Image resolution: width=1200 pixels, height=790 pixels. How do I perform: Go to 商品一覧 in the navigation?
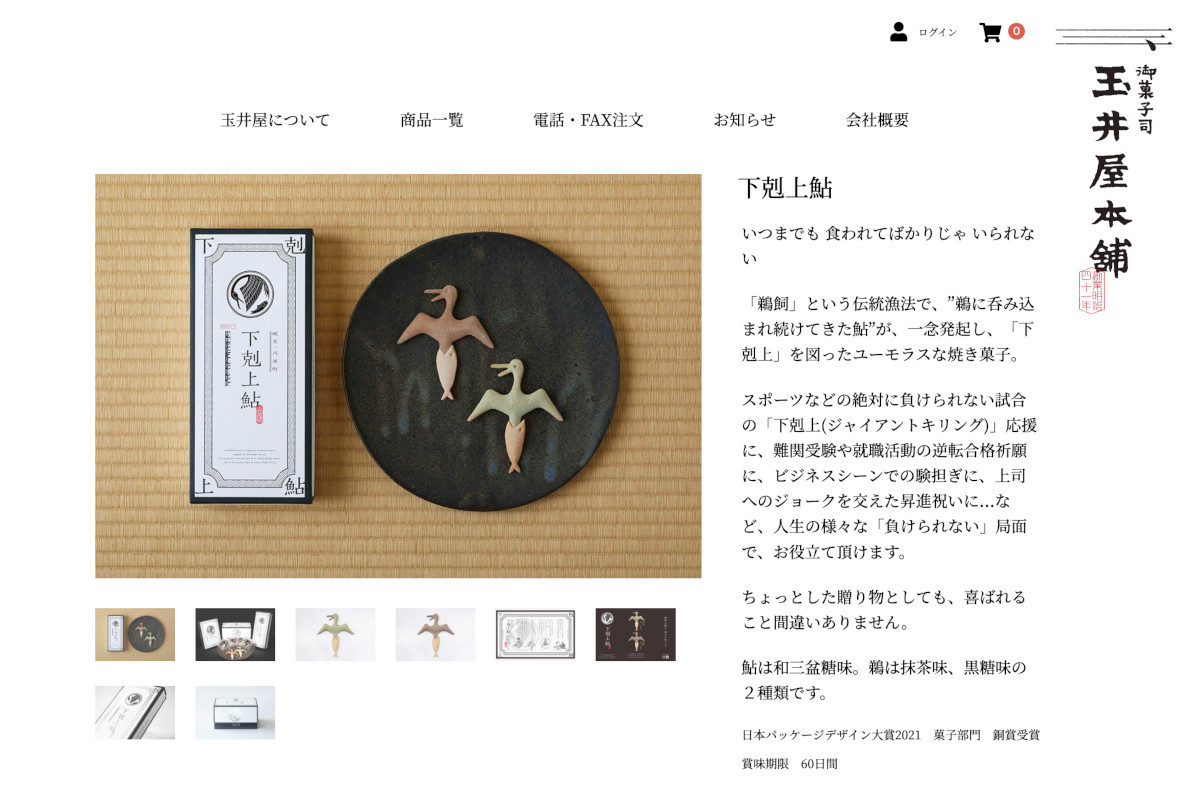432,120
